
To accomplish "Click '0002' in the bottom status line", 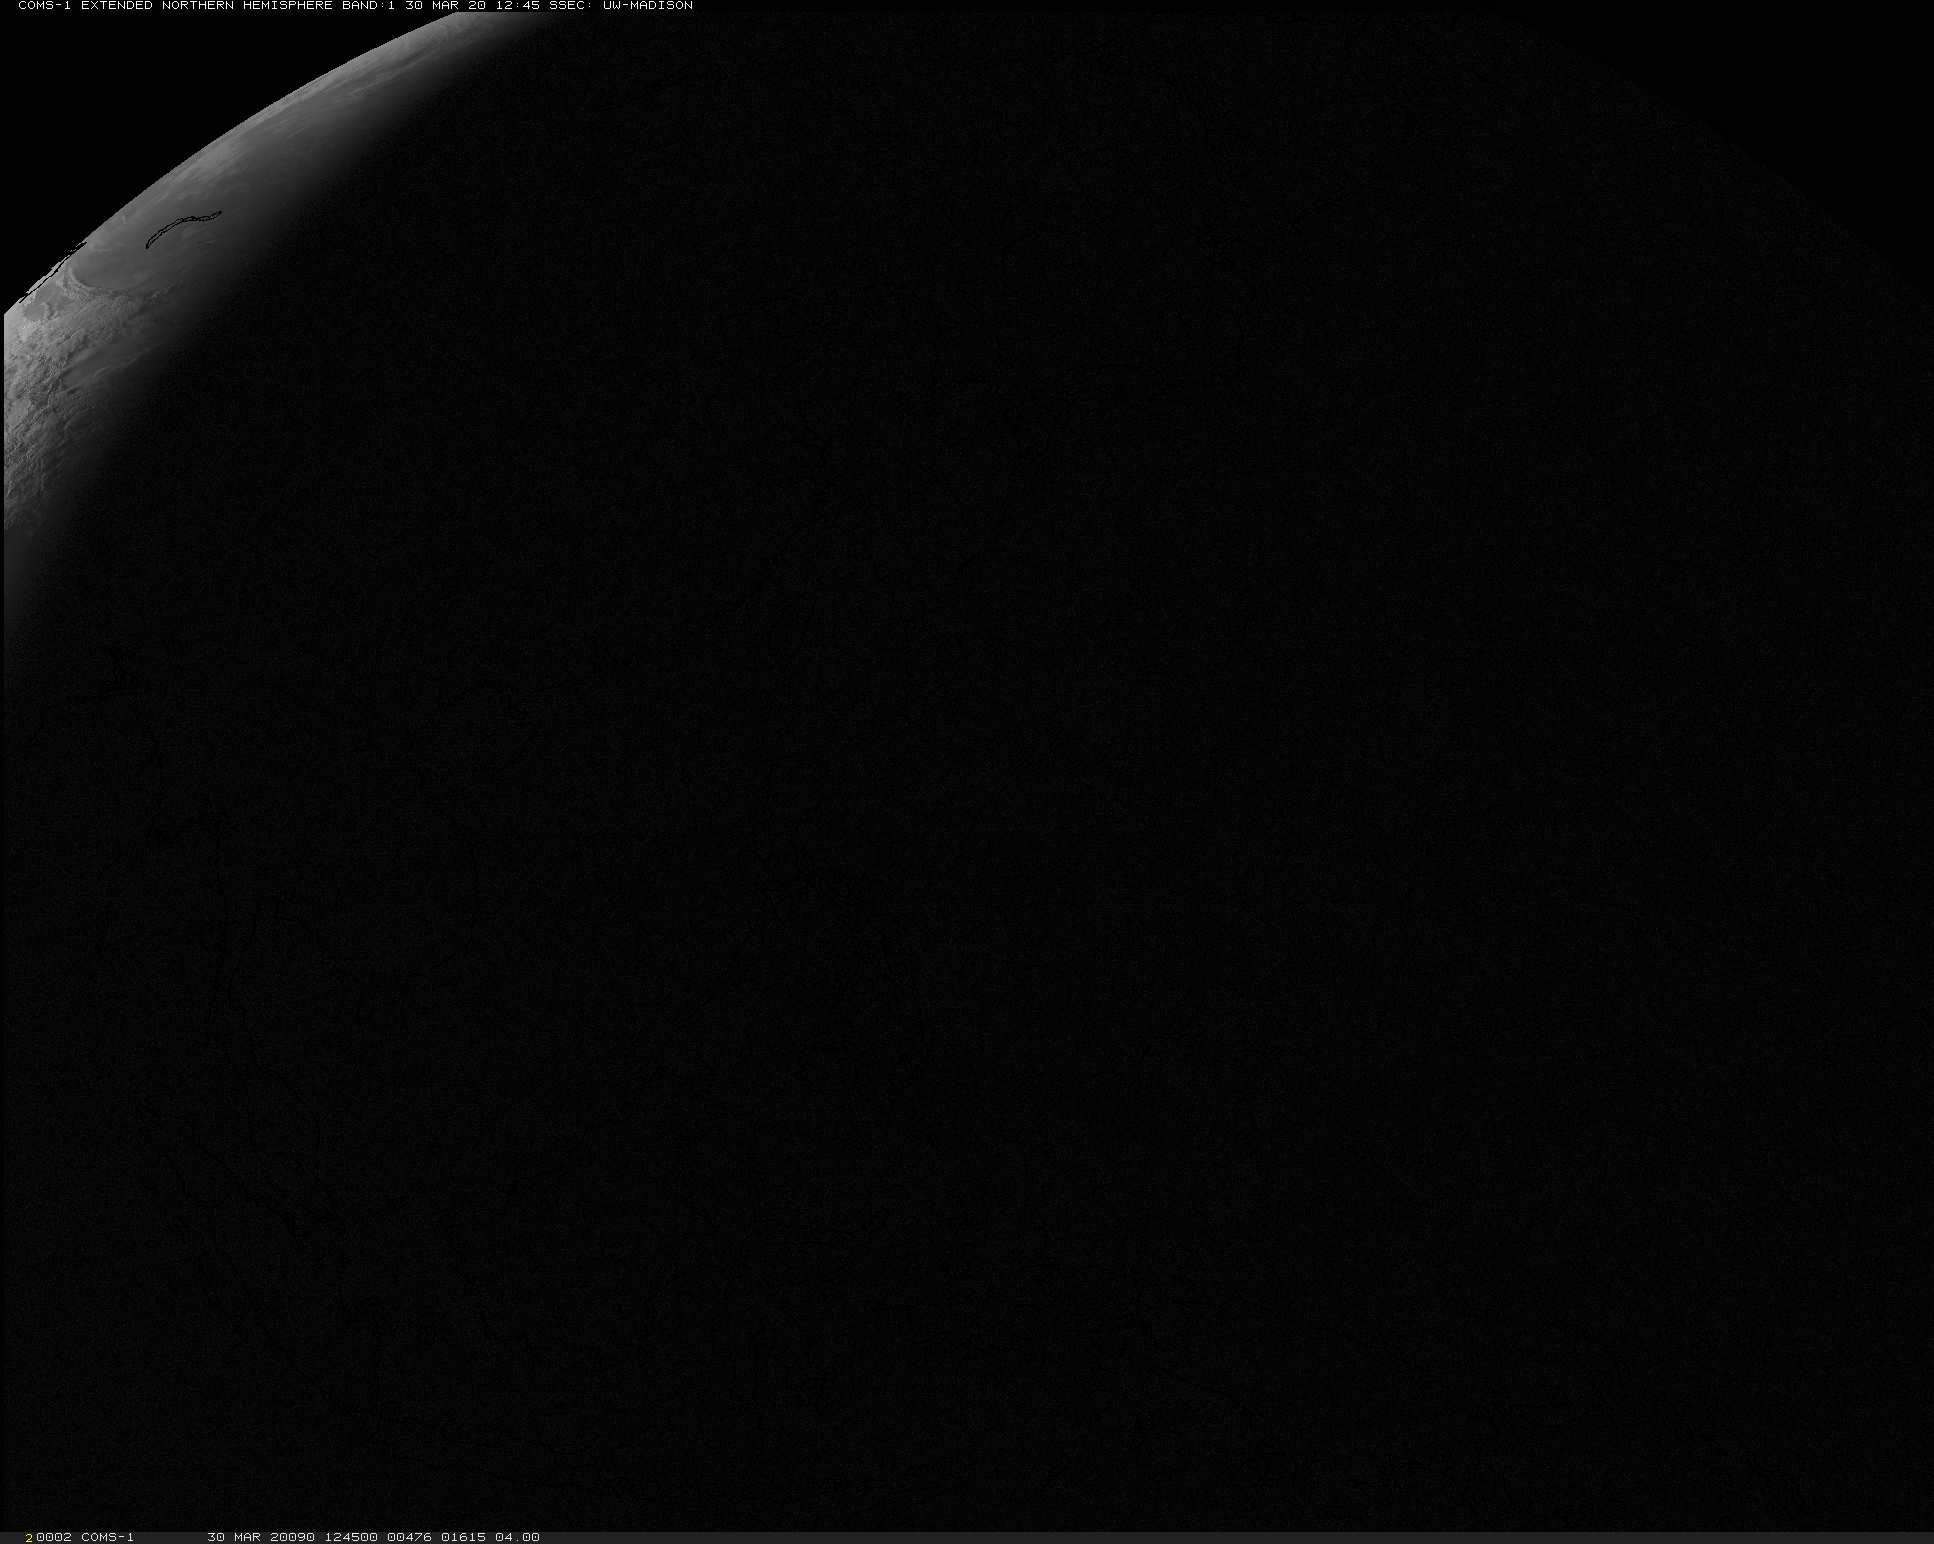I will (54, 1537).
